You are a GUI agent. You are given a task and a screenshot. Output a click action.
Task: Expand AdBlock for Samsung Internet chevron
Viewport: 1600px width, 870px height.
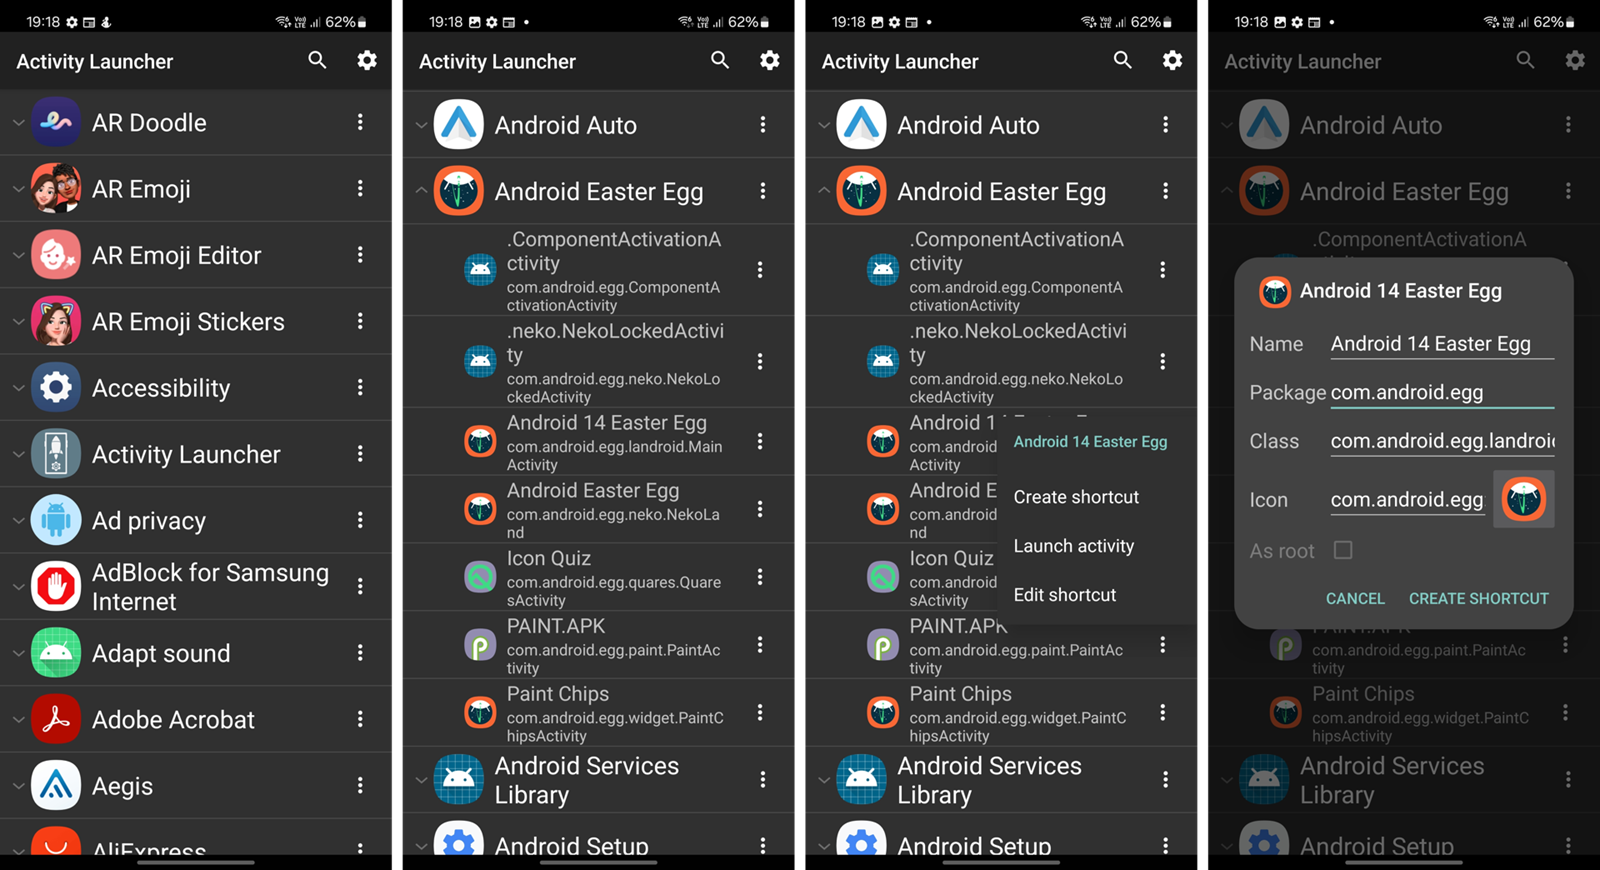(x=18, y=586)
